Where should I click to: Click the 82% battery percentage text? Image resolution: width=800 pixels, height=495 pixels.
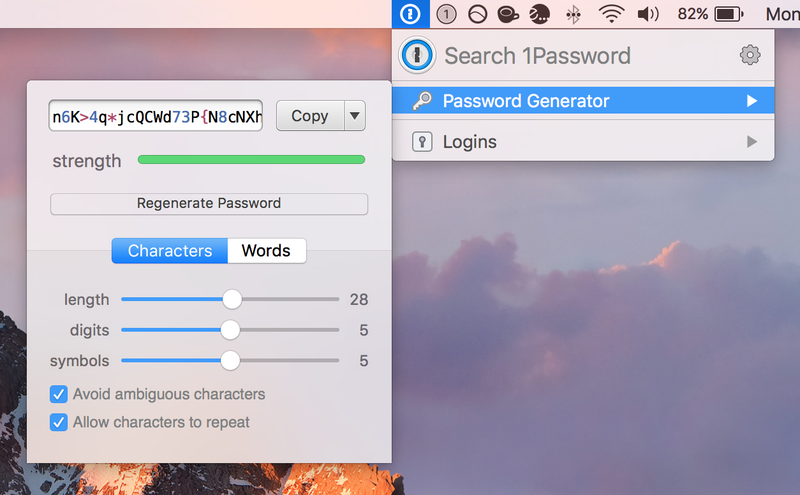[692, 14]
